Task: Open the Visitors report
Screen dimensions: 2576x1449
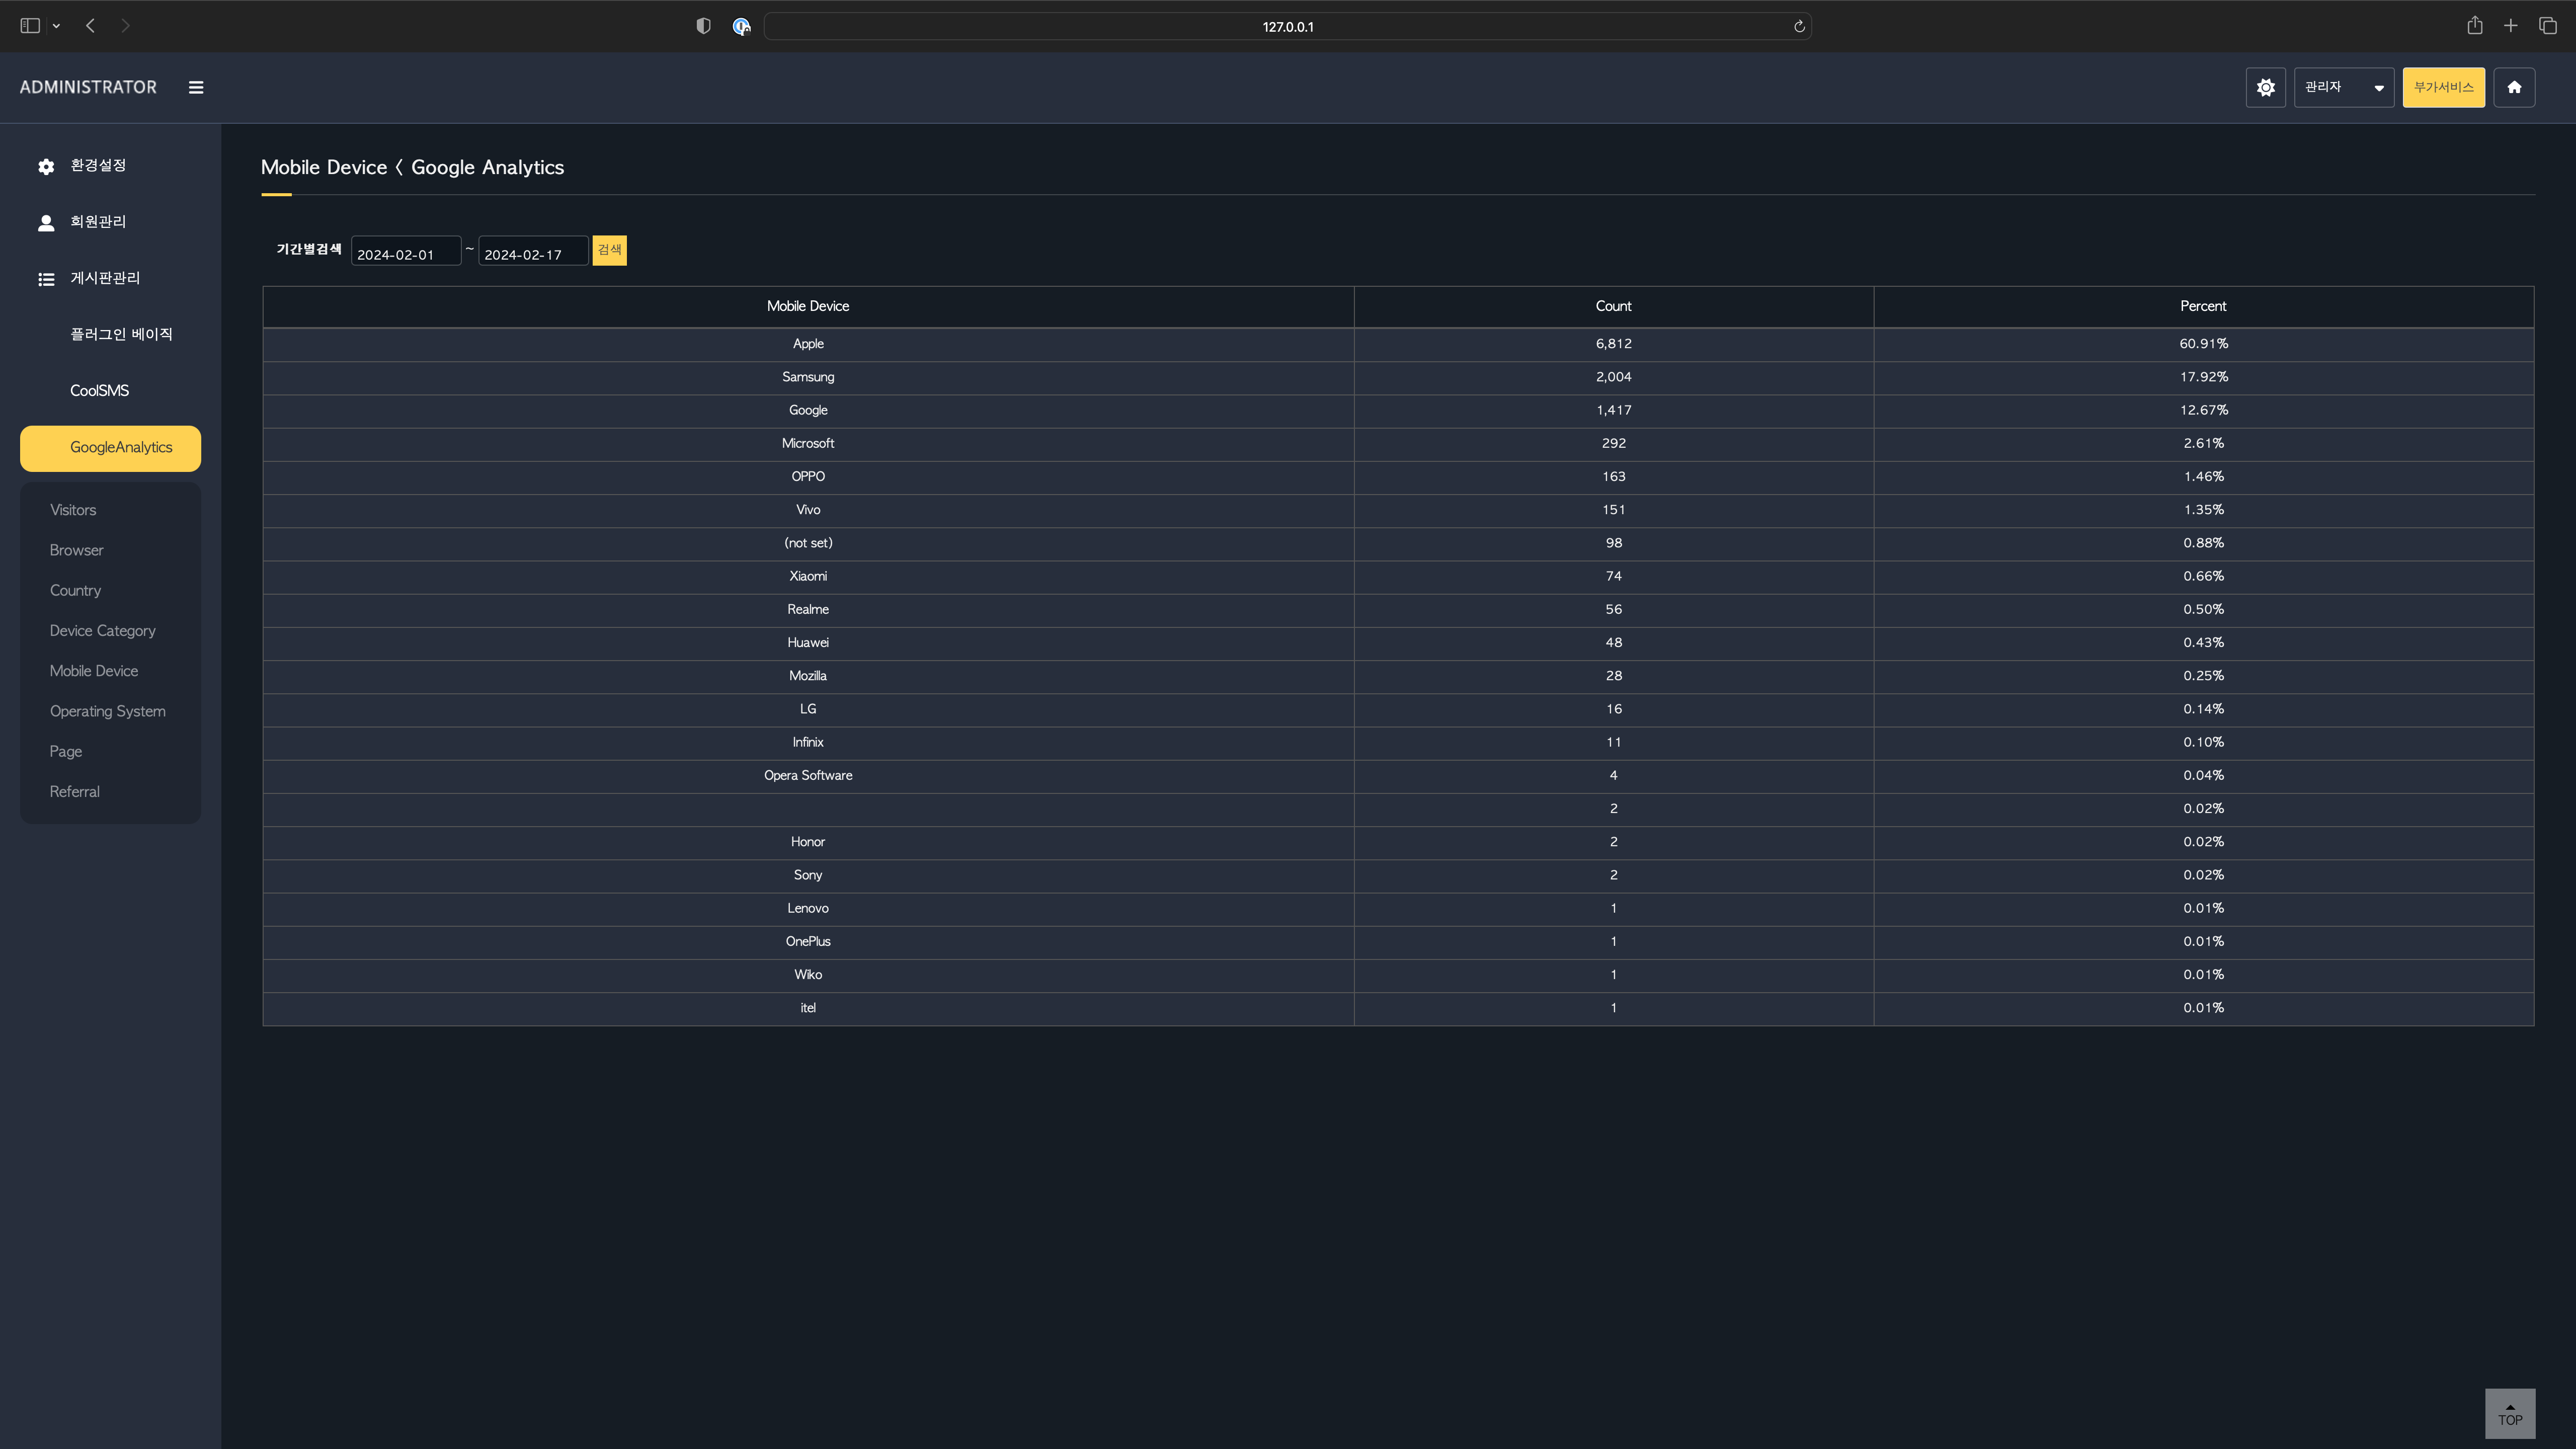Action: click(x=73, y=510)
